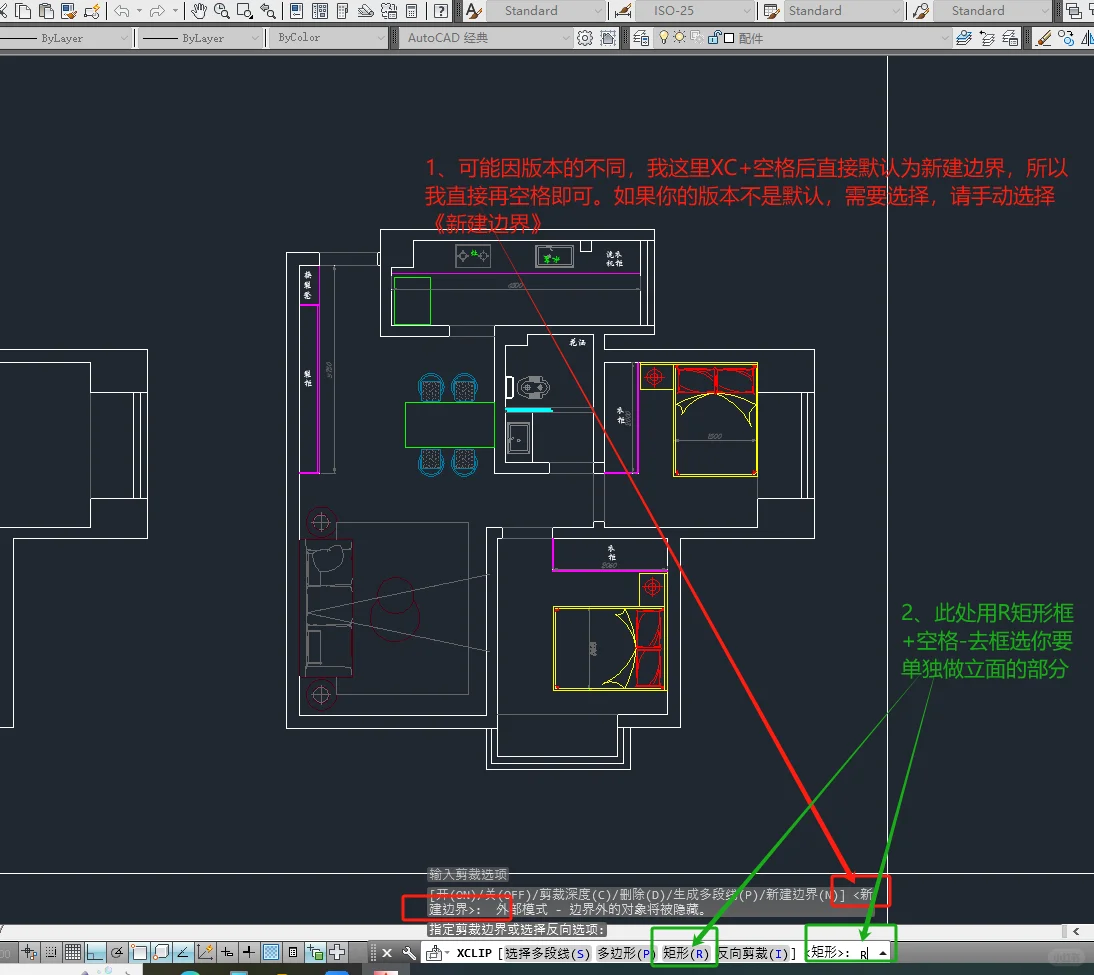Image resolution: width=1094 pixels, height=975 pixels.
Task: Open the ByColor plot style dropdown
Action: pyautogui.click(x=328, y=38)
